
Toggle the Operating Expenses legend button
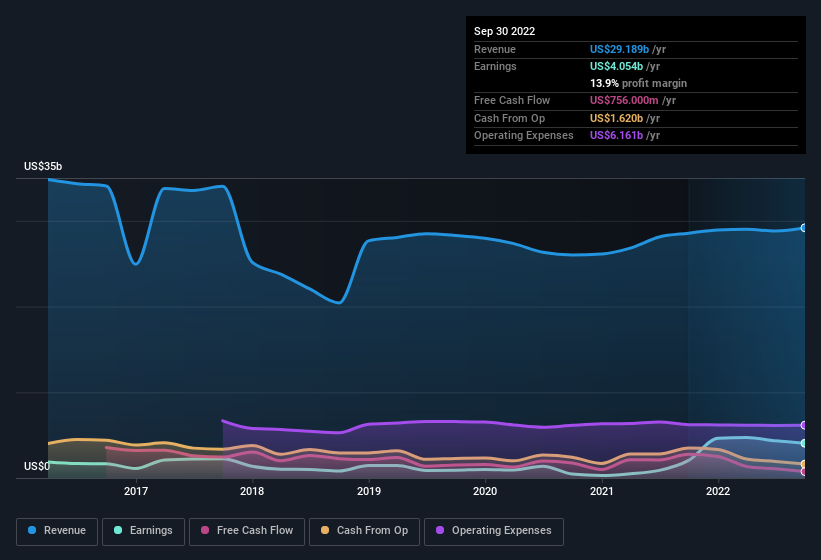pyautogui.click(x=494, y=531)
